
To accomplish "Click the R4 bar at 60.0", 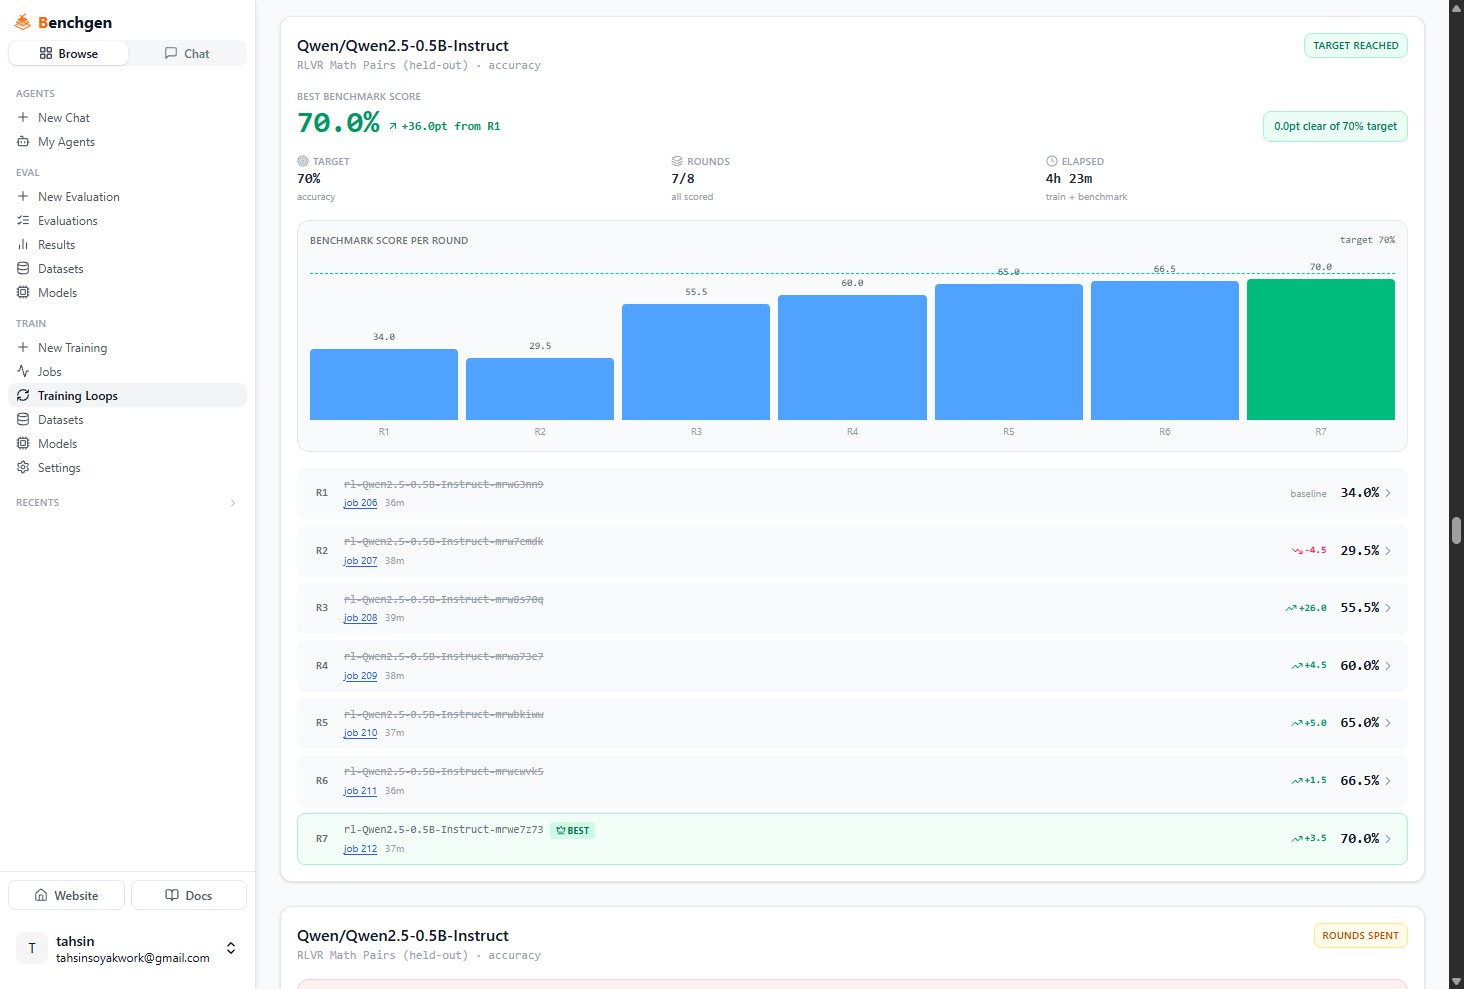I will (852, 358).
